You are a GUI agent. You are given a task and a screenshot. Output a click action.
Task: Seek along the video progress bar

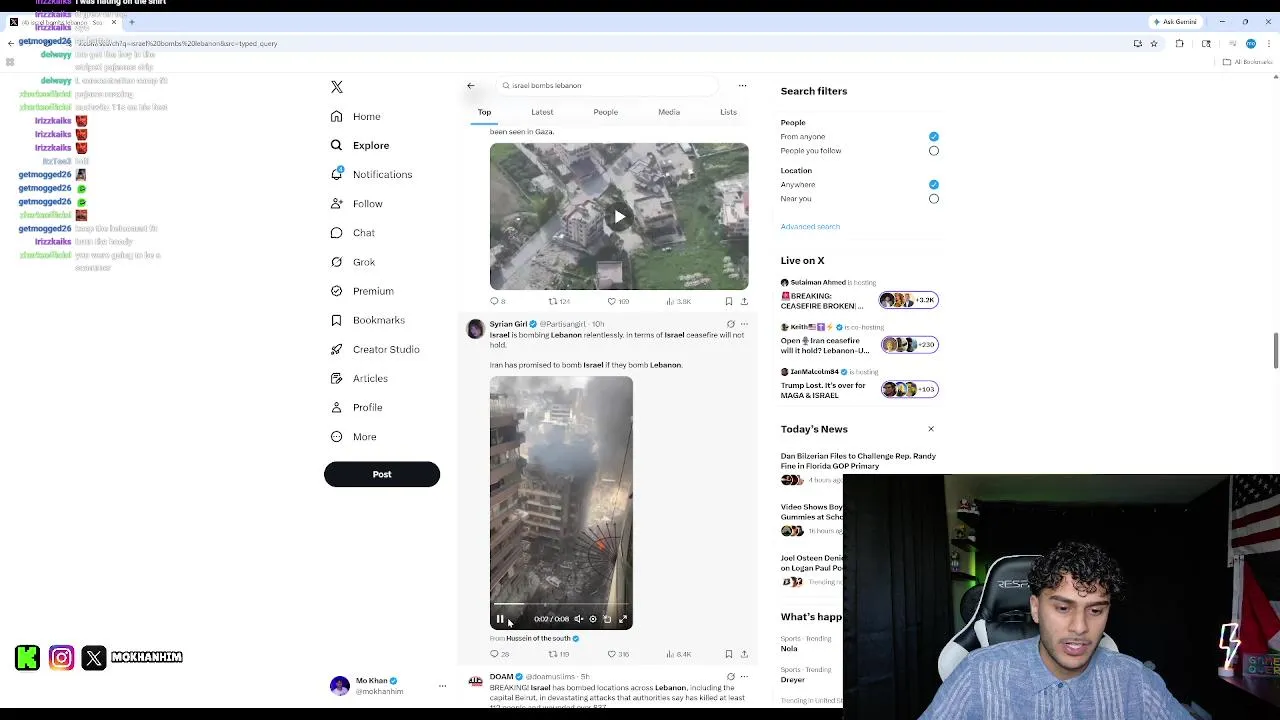coord(561,605)
